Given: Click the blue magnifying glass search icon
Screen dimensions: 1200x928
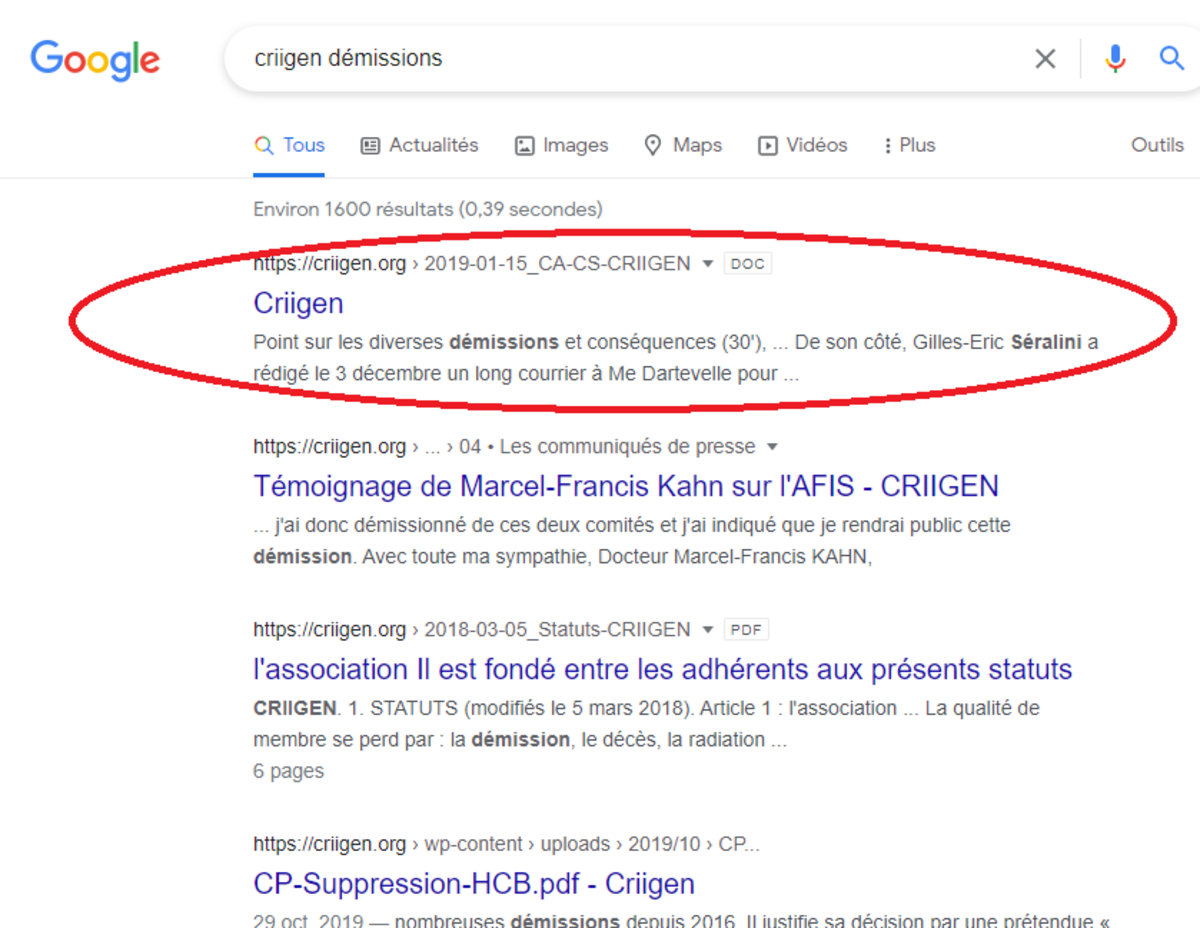Looking at the screenshot, I should 1171,58.
